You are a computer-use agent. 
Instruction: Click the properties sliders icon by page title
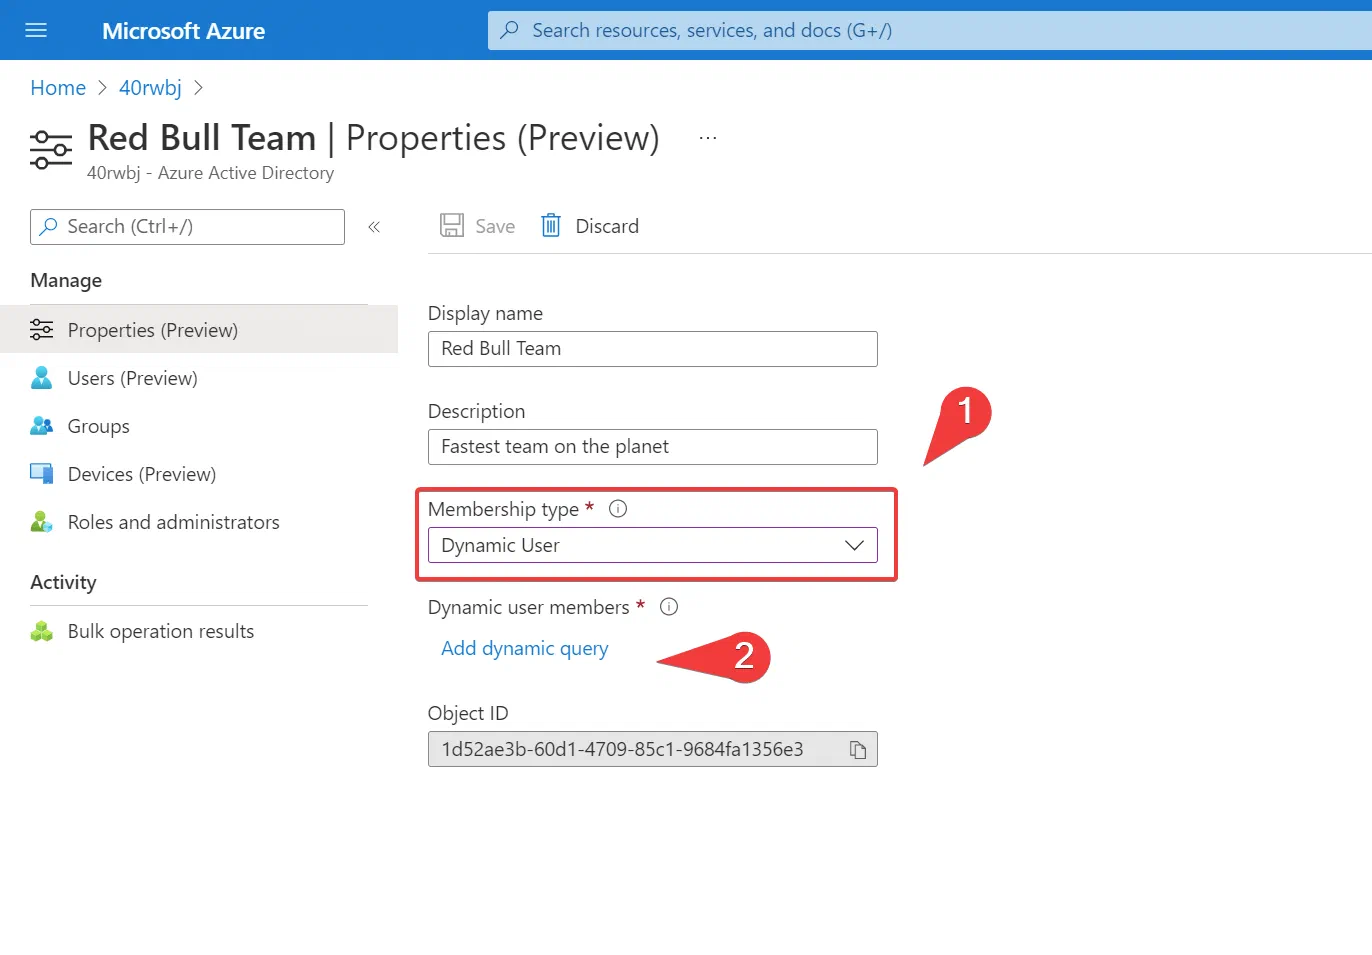51,149
